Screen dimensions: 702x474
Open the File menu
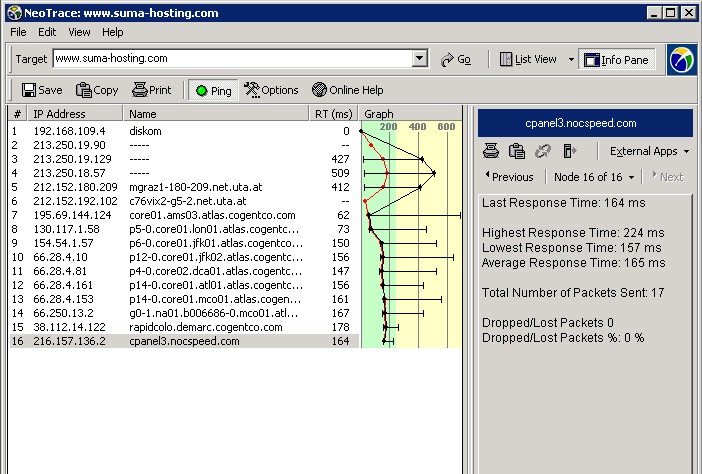coord(18,32)
